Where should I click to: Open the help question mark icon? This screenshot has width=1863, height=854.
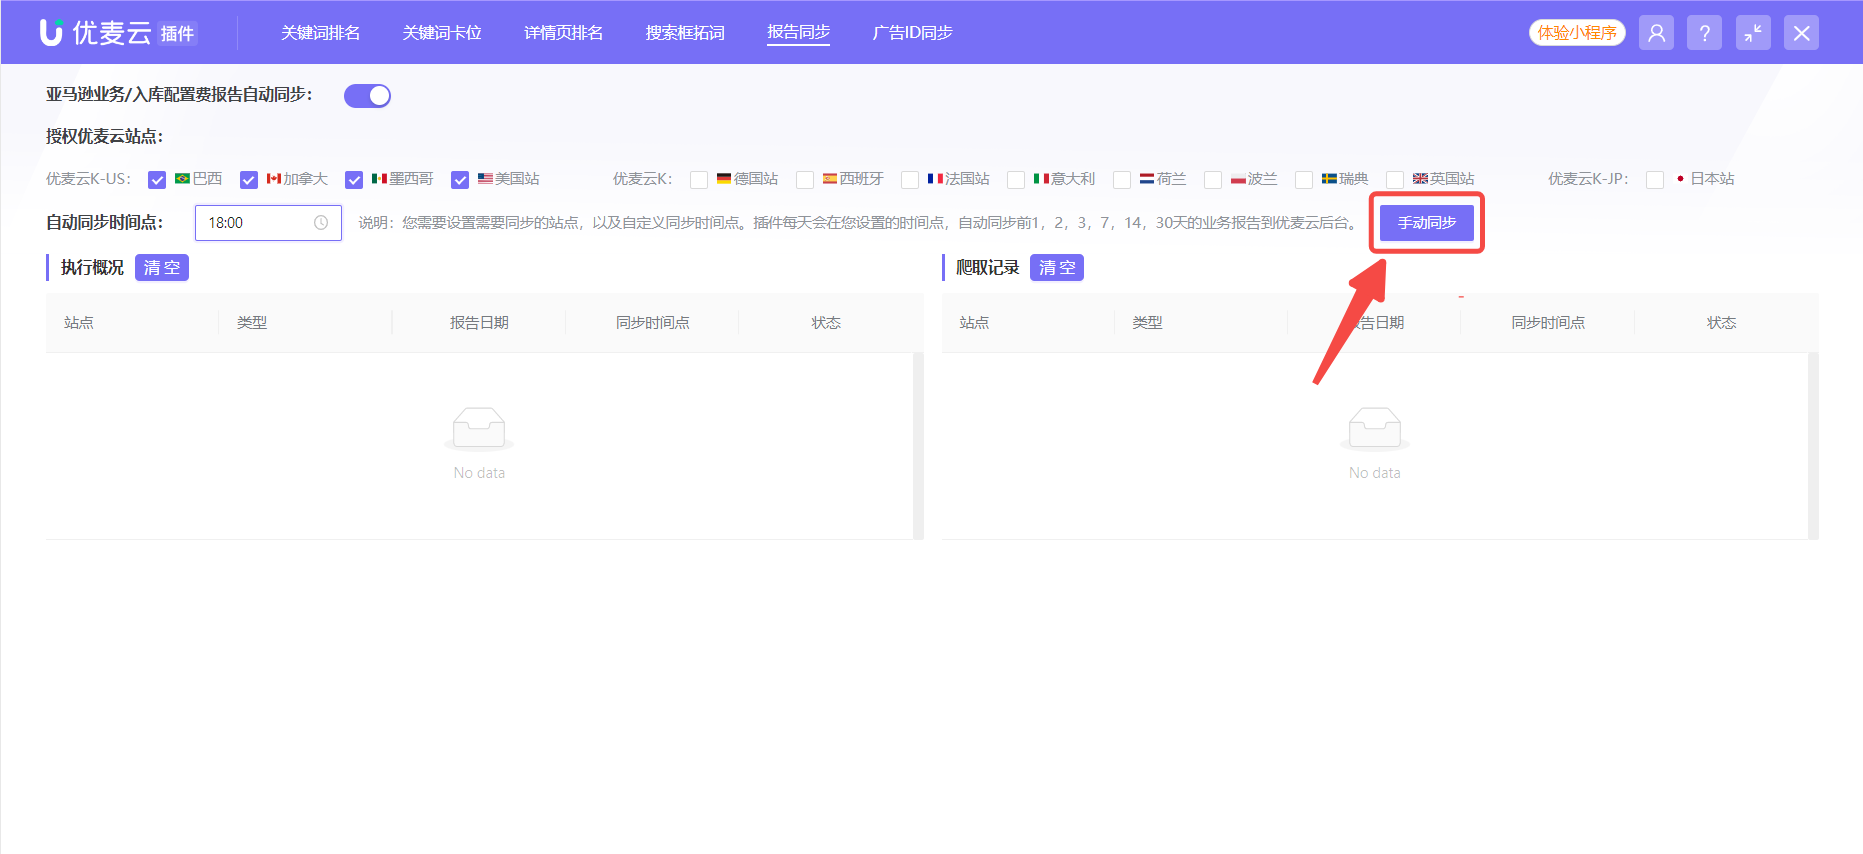tap(1705, 33)
